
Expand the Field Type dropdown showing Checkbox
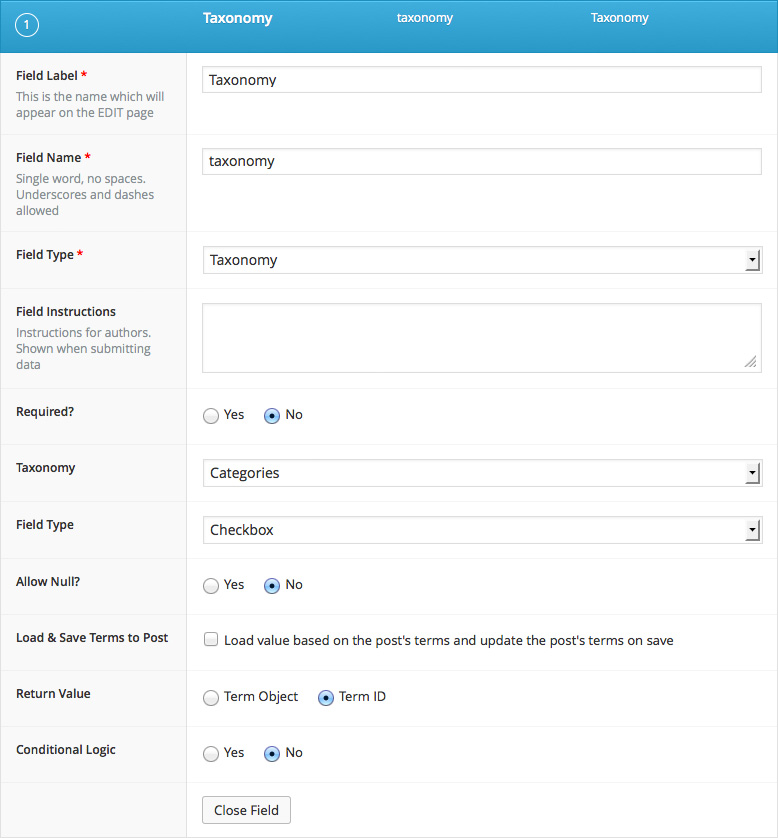482,530
